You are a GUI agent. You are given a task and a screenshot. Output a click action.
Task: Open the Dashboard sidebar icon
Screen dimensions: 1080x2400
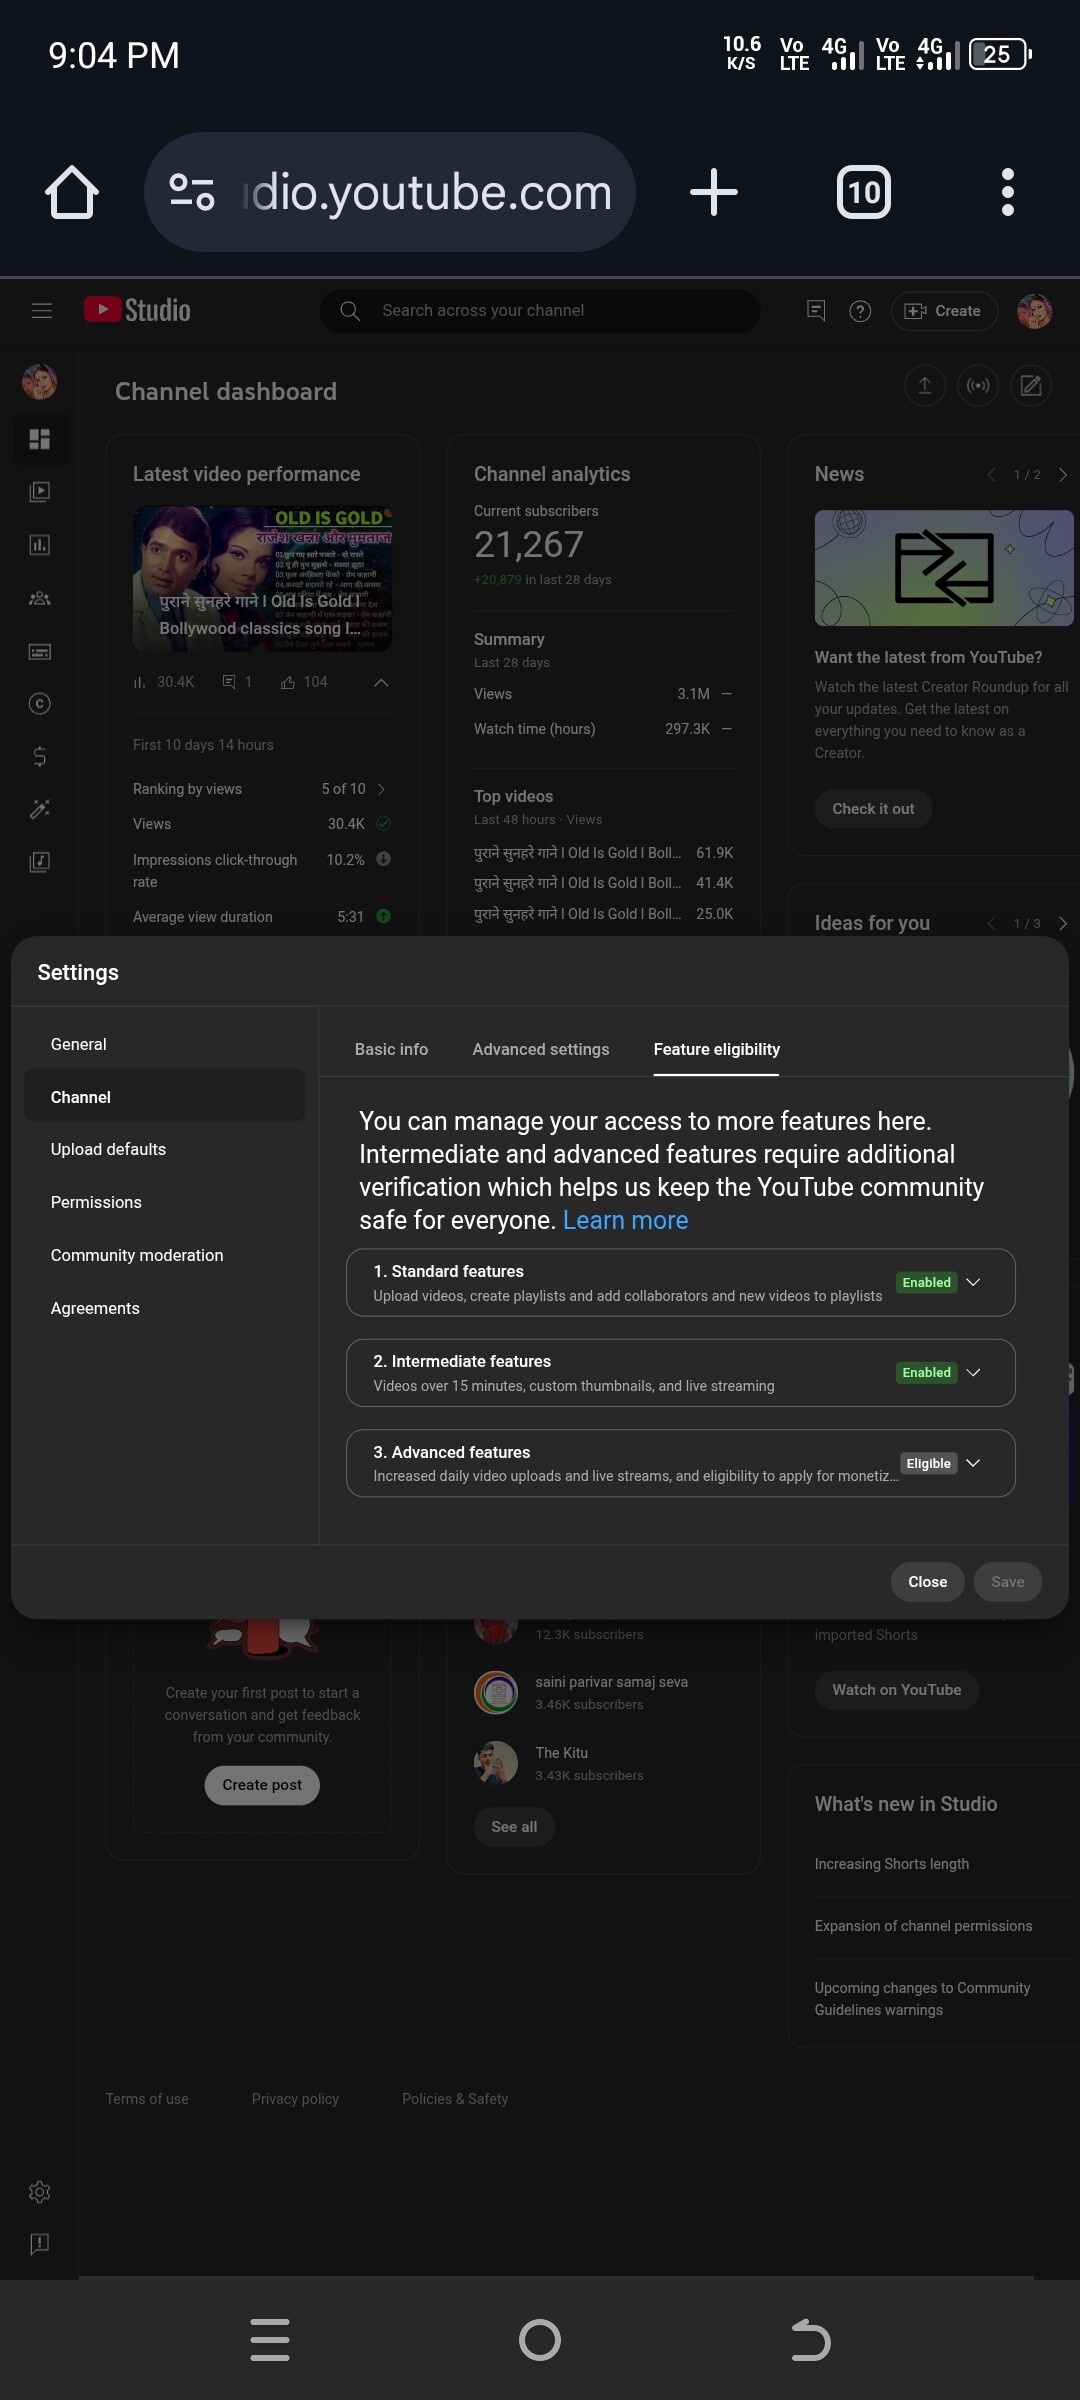(40, 439)
